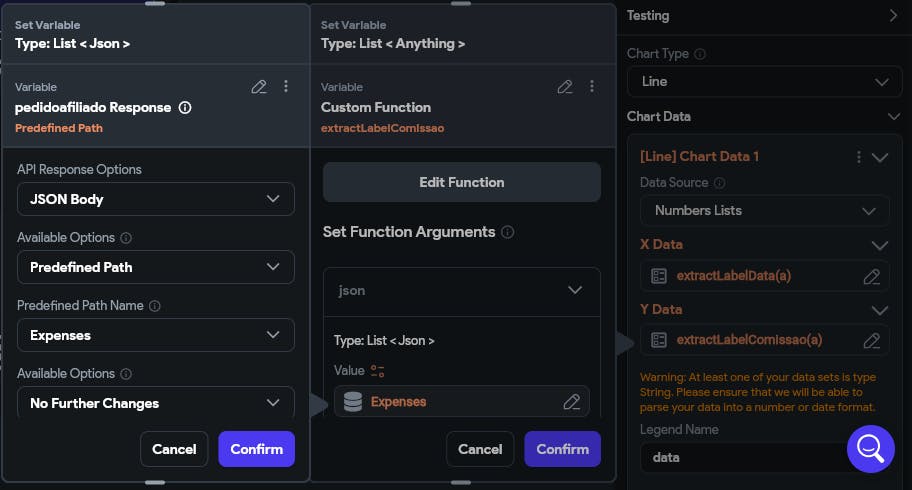The width and height of the screenshot is (912, 490).
Task: Open three-dot menu for Chart Data 1
Action: coord(858,157)
